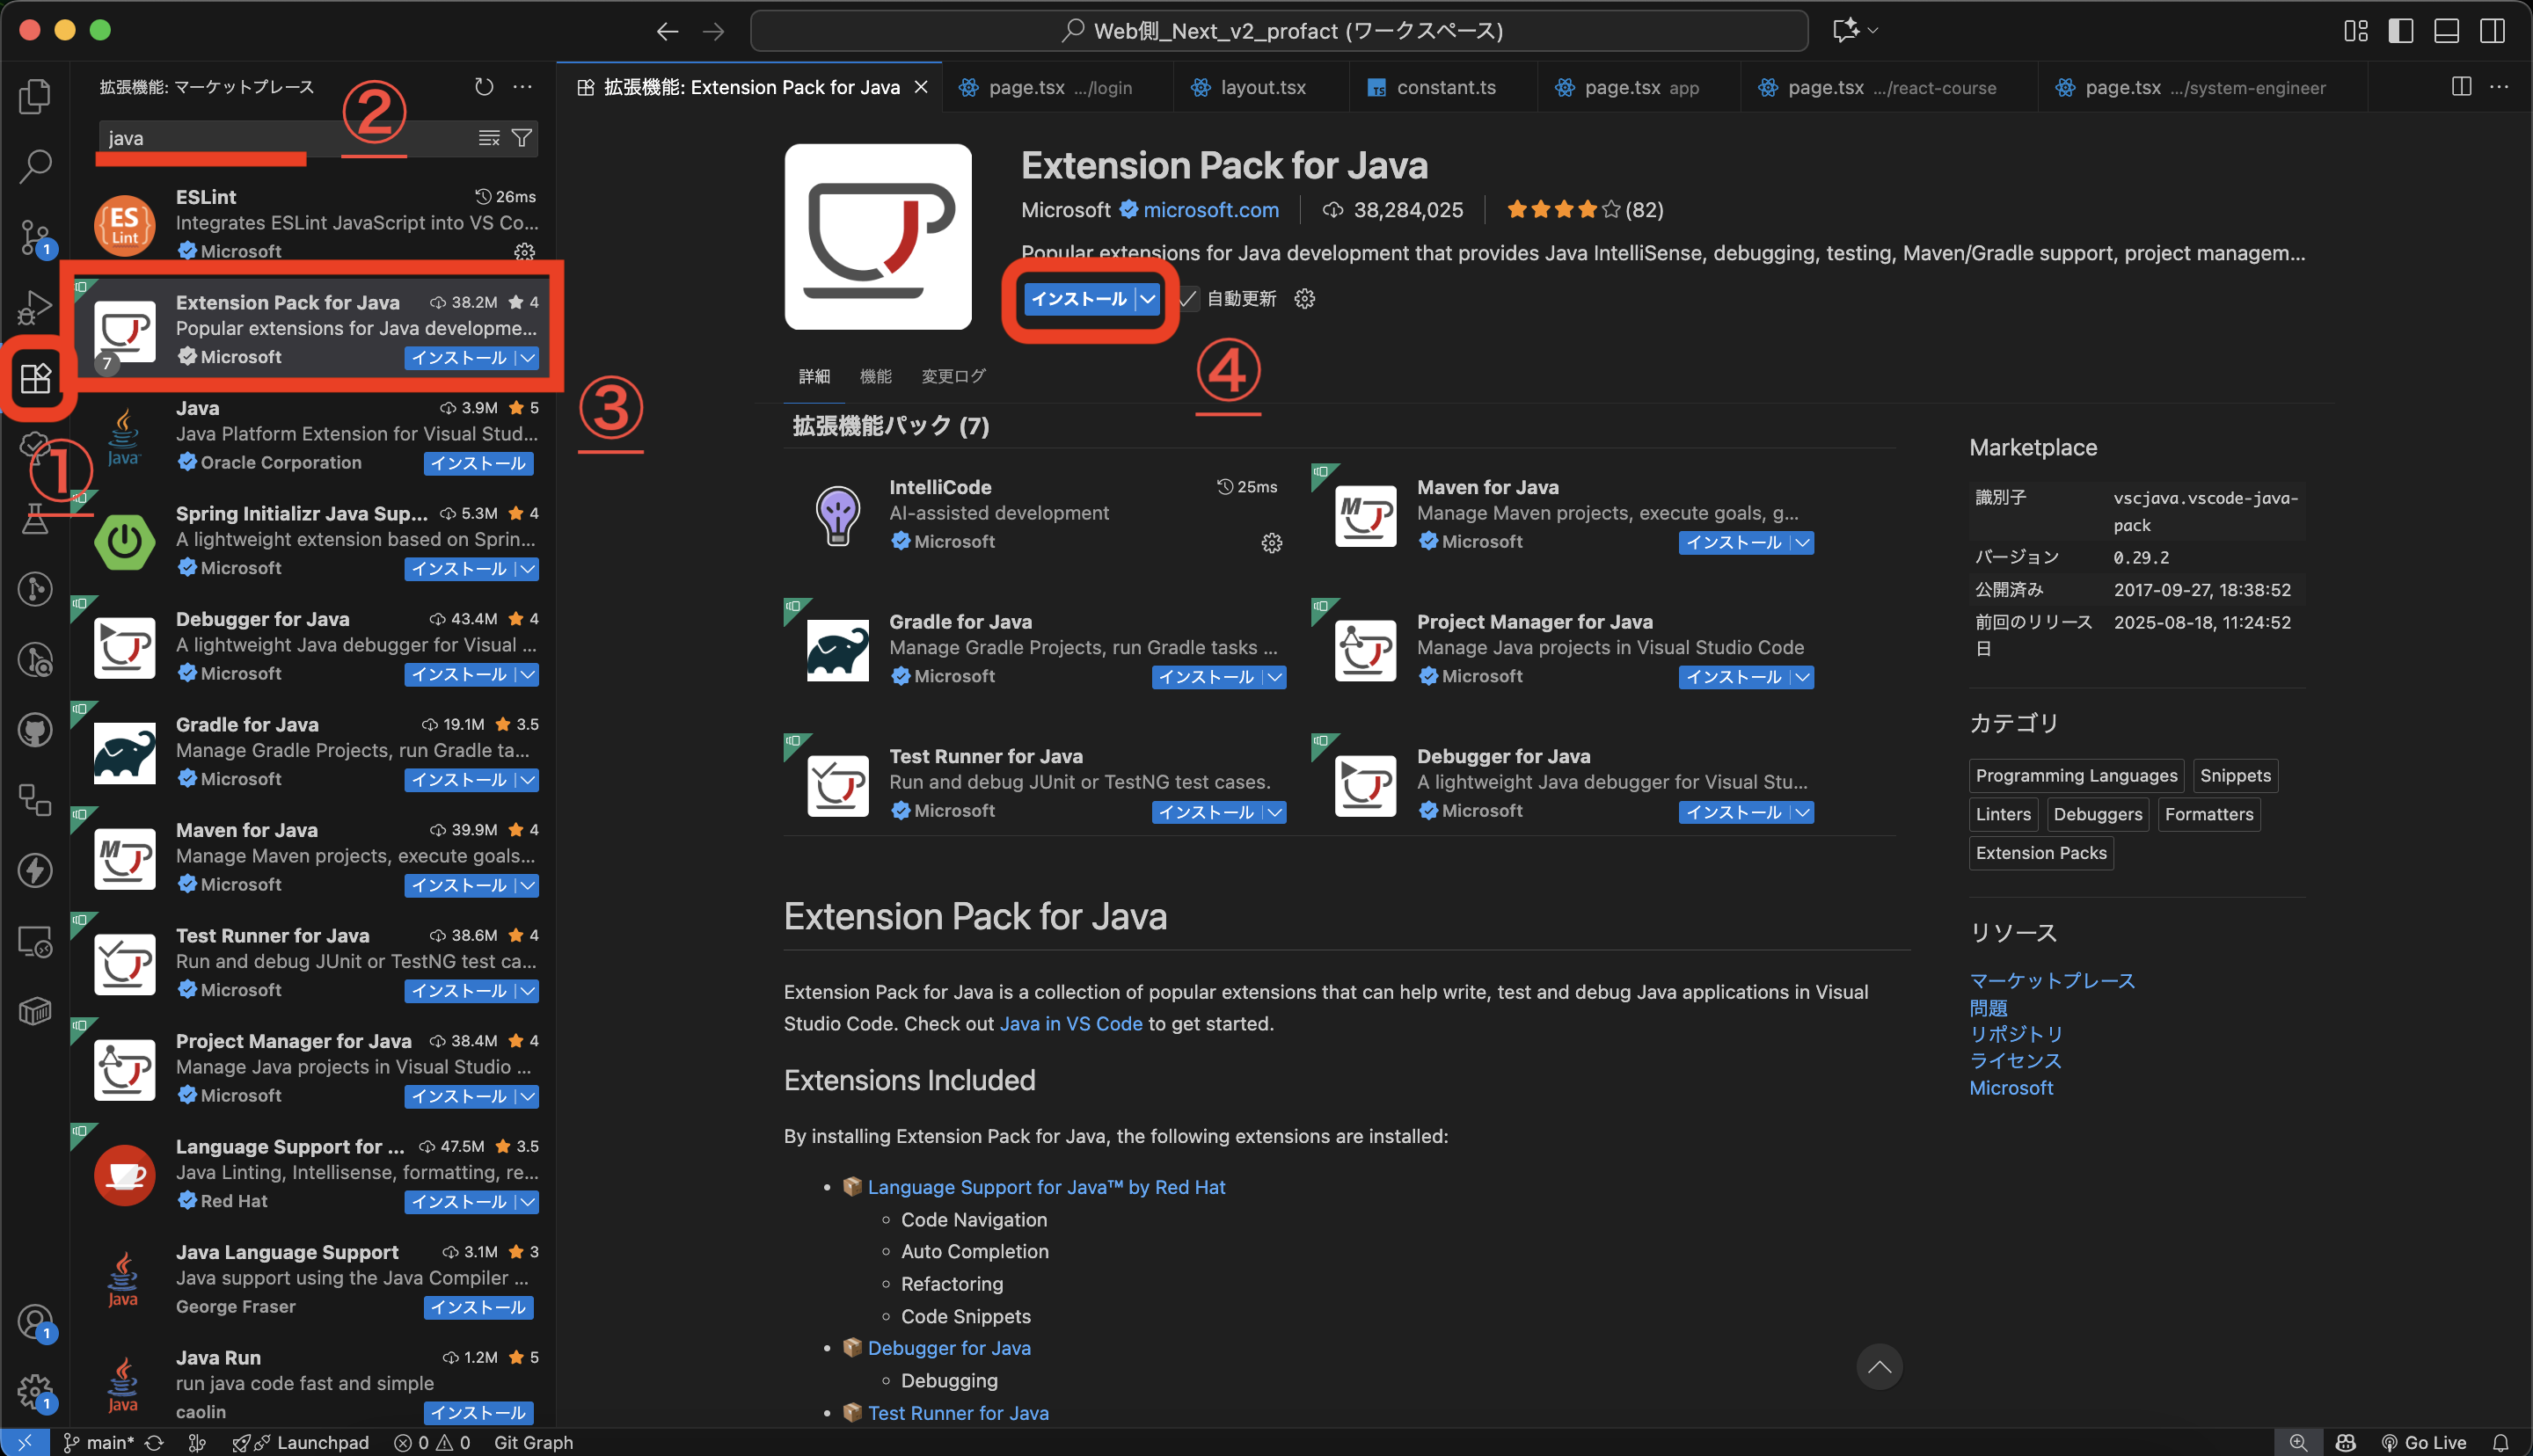Switch to the 機能 tab on the extension page

coord(875,375)
